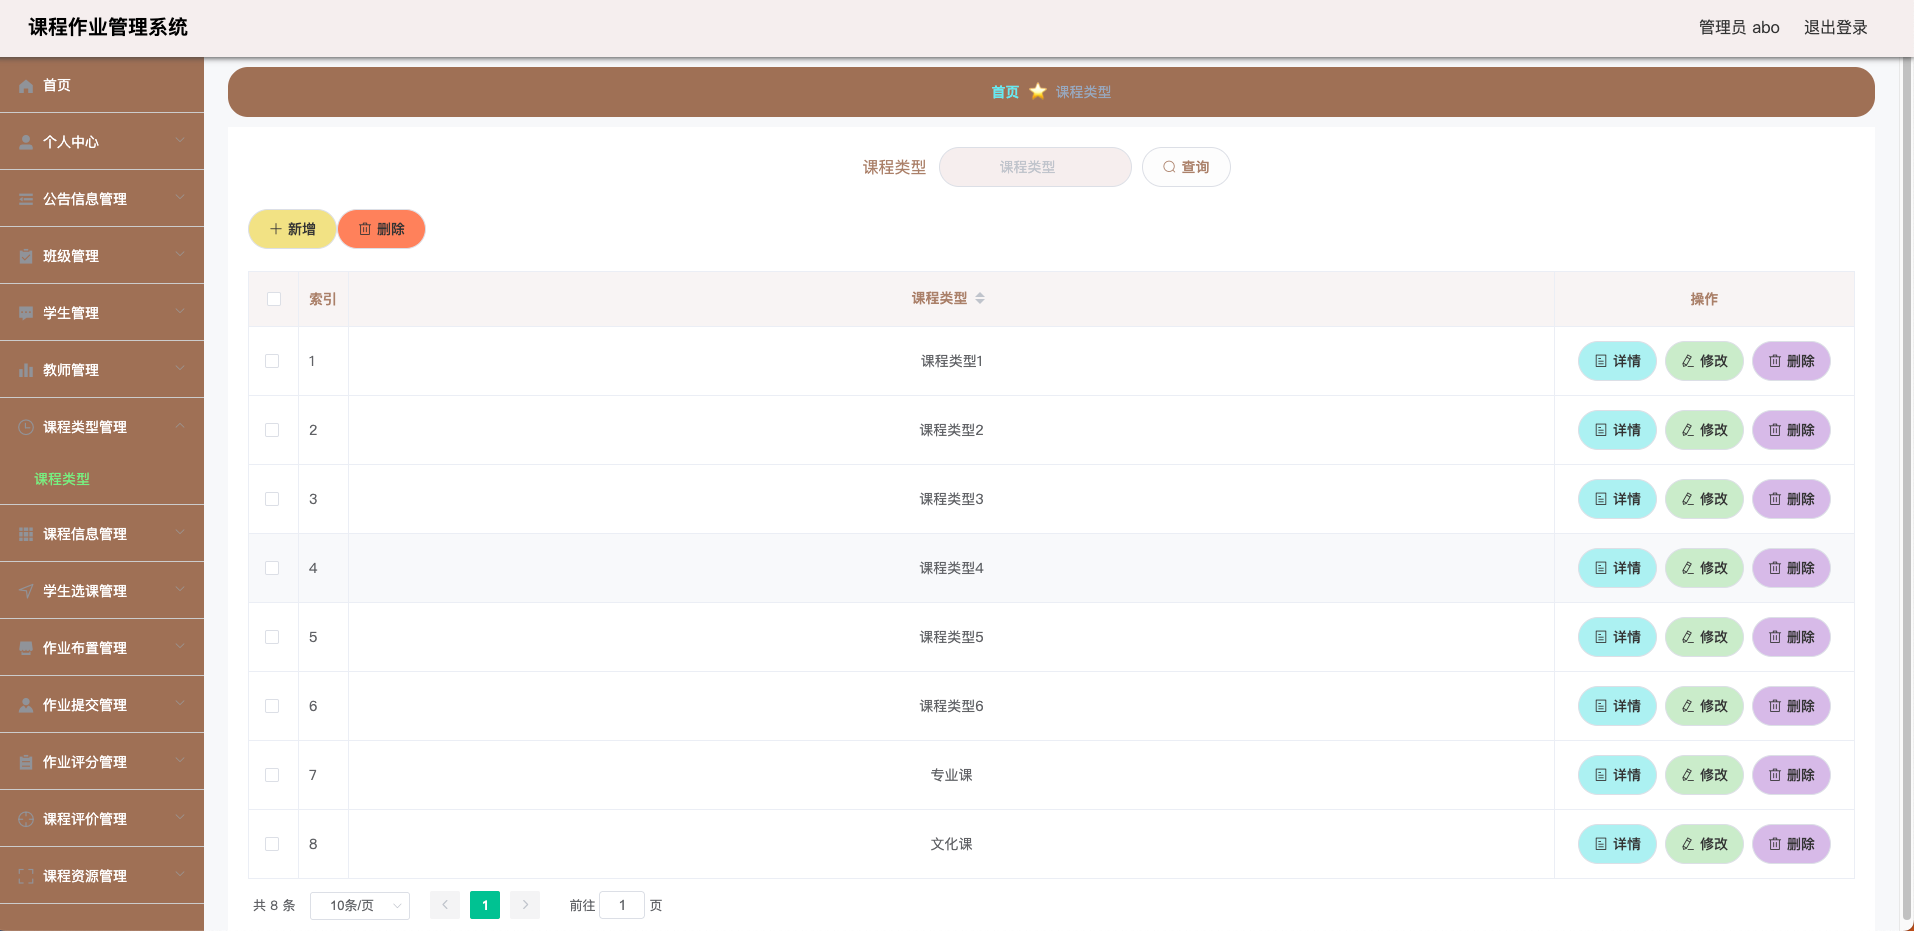Toggle the select-all checkbox in table header
The image size is (1914, 931).
274,299
